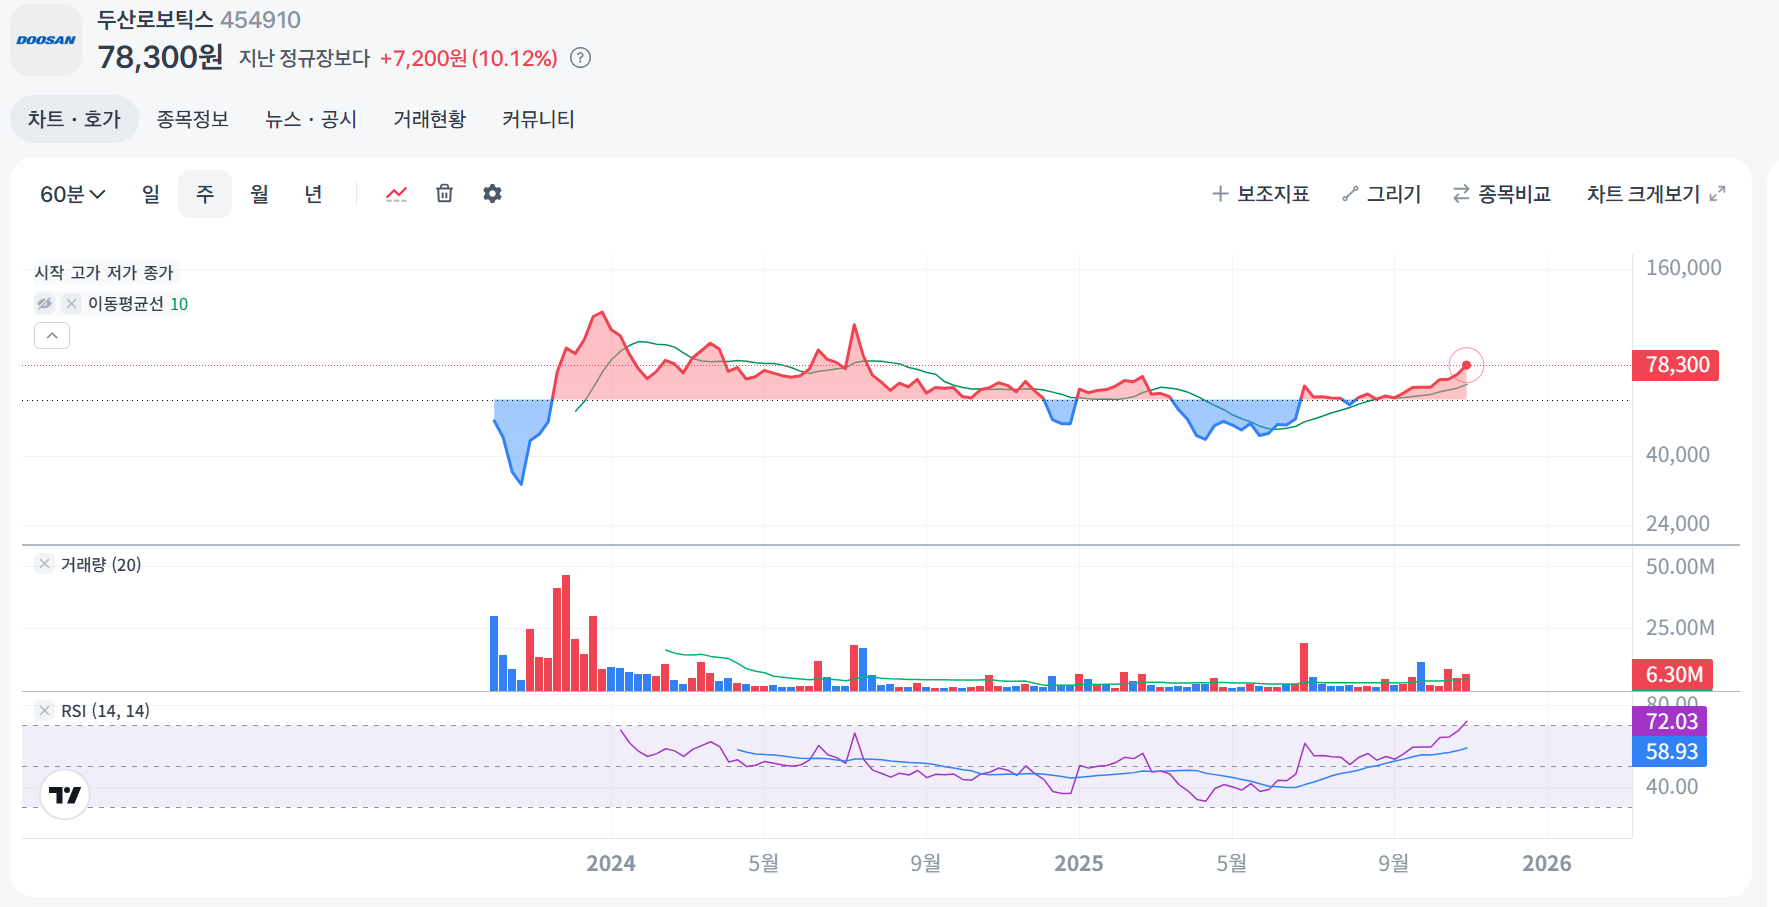Click the TradingView logo badge
The image size is (1779, 907).
pyautogui.click(x=65, y=795)
